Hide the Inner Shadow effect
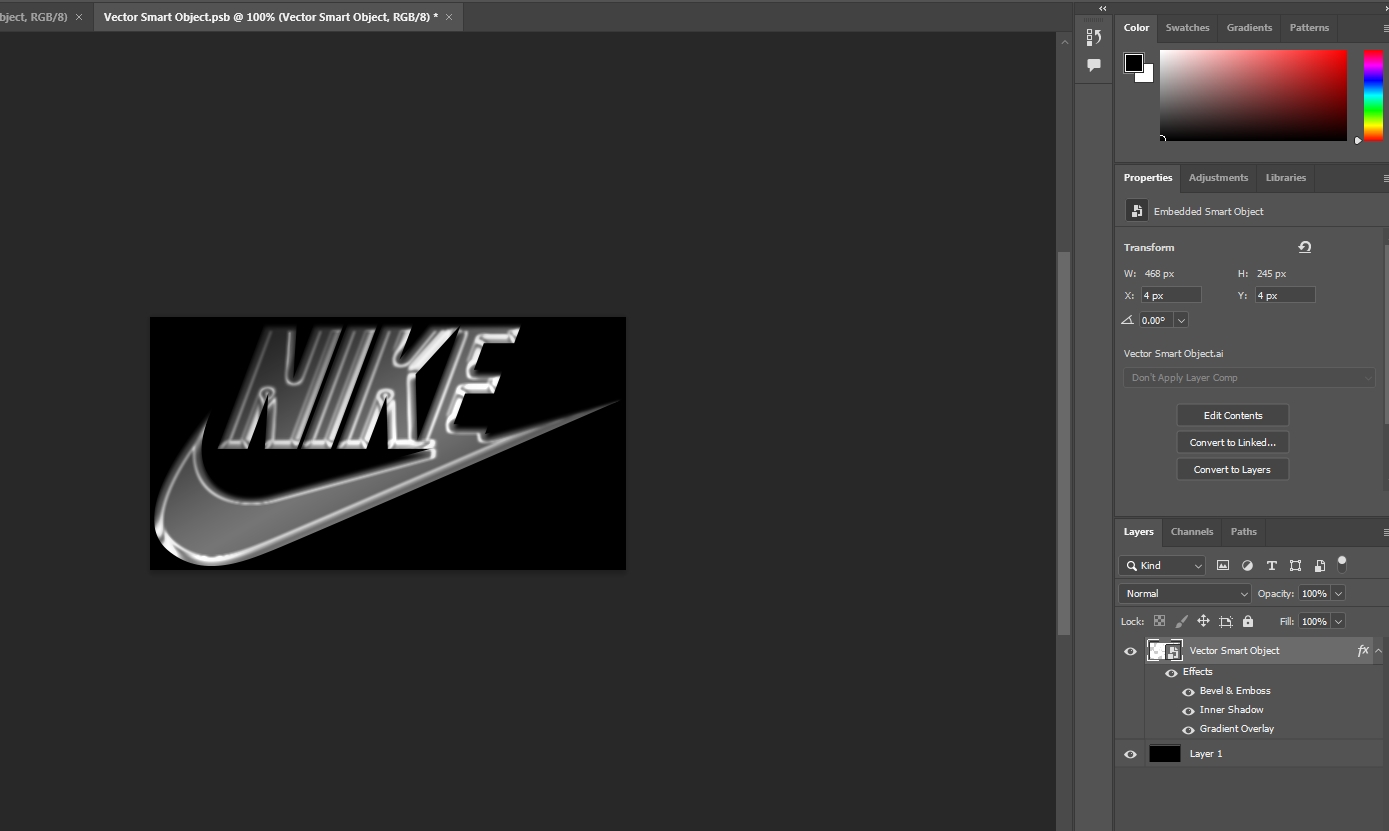1389x831 pixels. pyautogui.click(x=1188, y=711)
